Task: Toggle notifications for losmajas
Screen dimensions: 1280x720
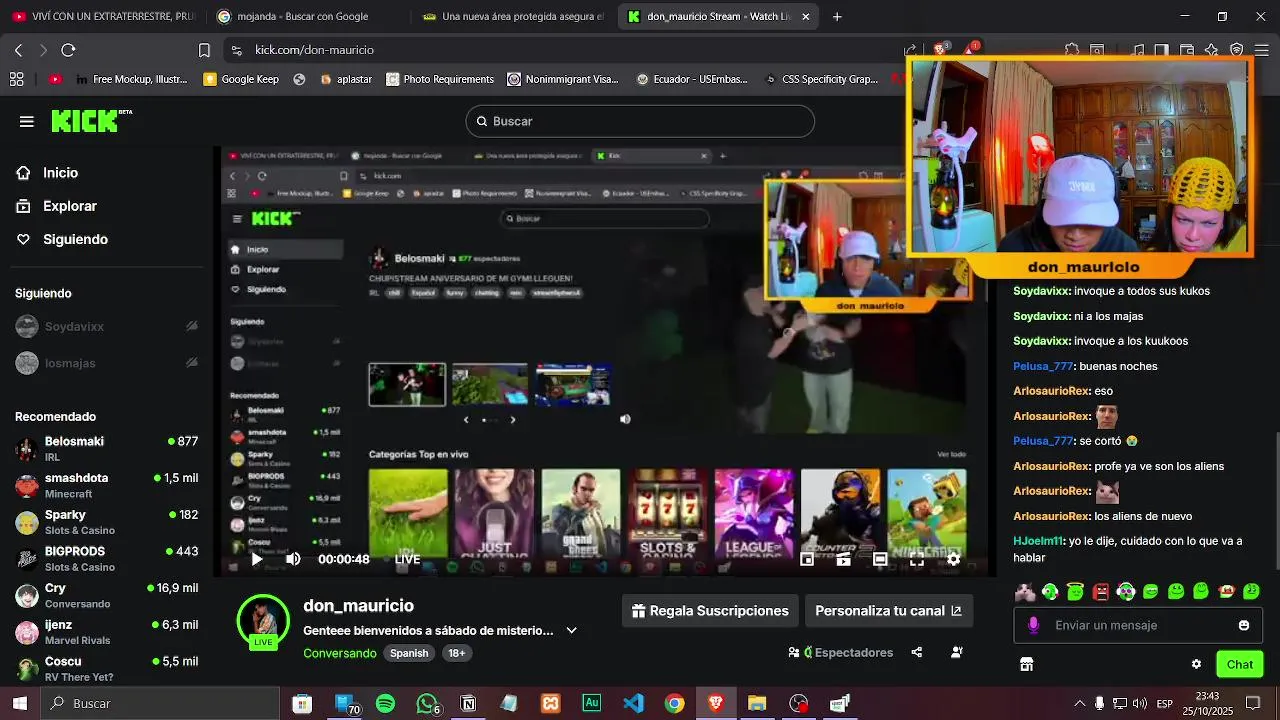Action: coord(192,363)
